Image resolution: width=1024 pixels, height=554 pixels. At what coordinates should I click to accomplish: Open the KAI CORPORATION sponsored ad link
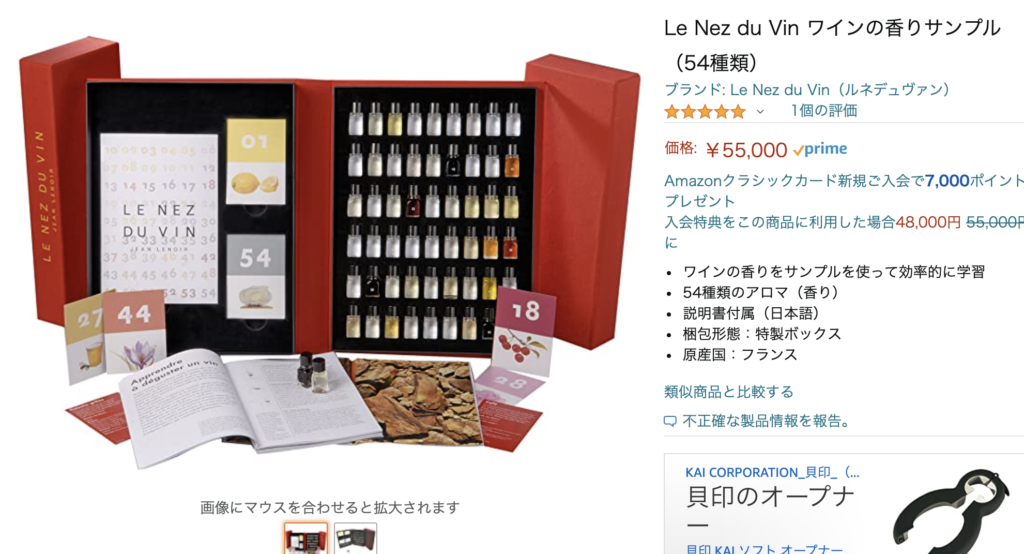(772, 472)
